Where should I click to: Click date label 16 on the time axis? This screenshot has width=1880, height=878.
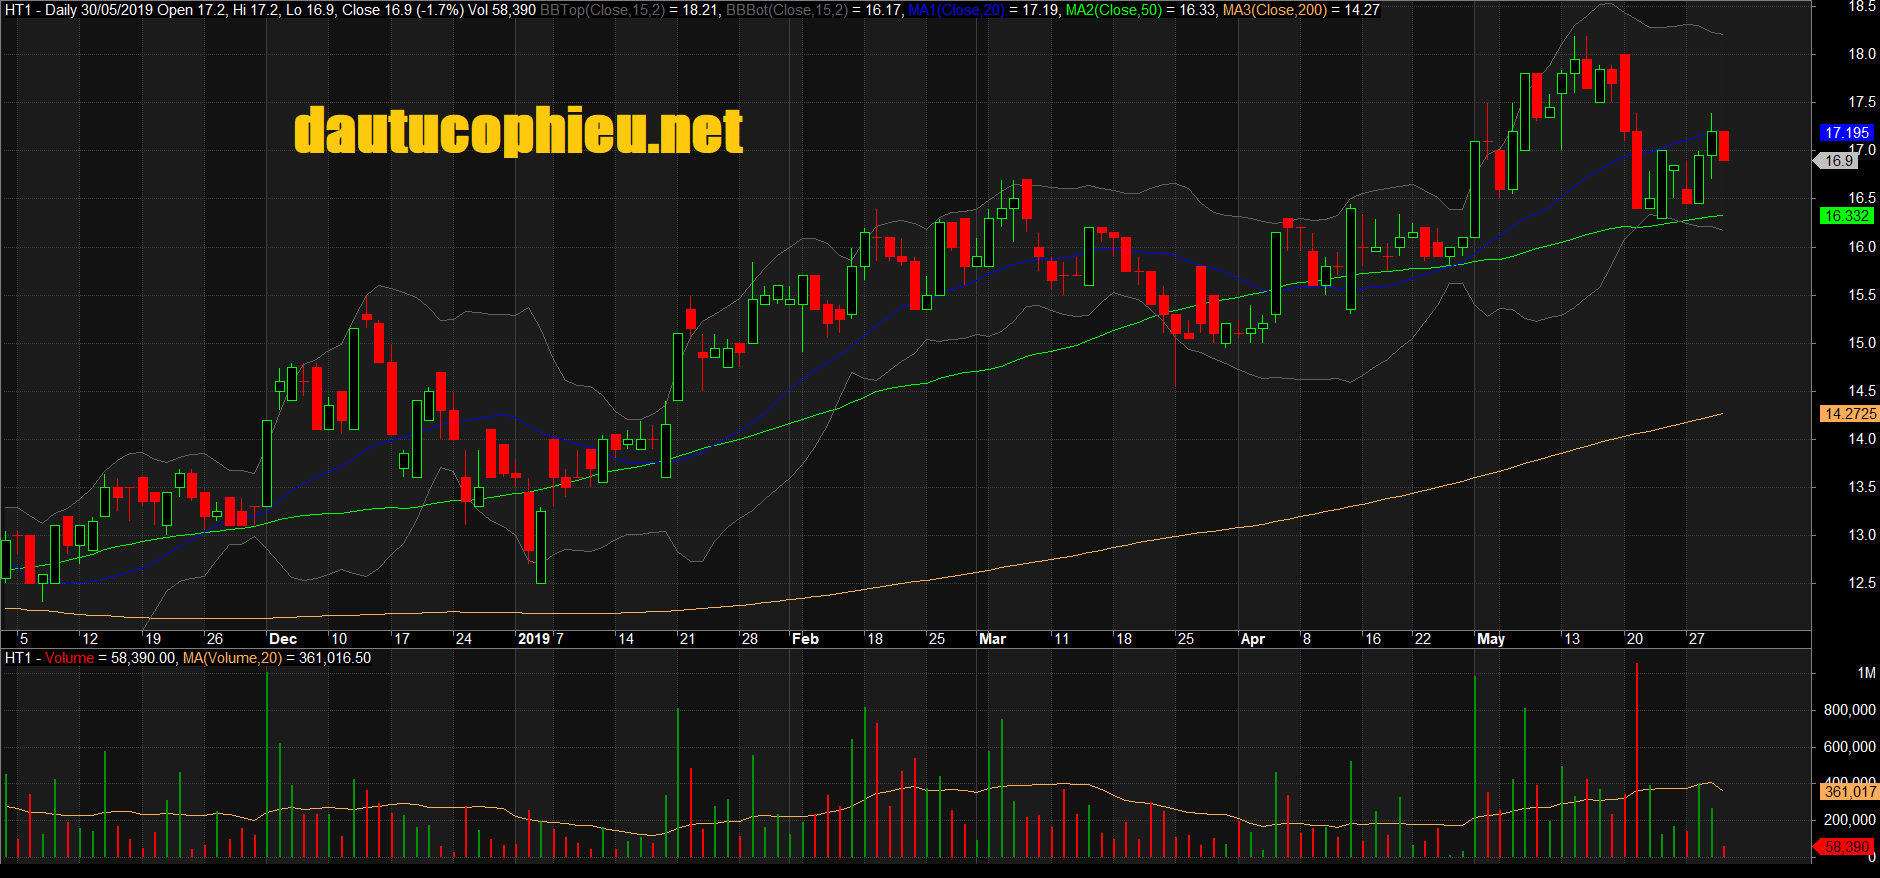tap(1373, 639)
